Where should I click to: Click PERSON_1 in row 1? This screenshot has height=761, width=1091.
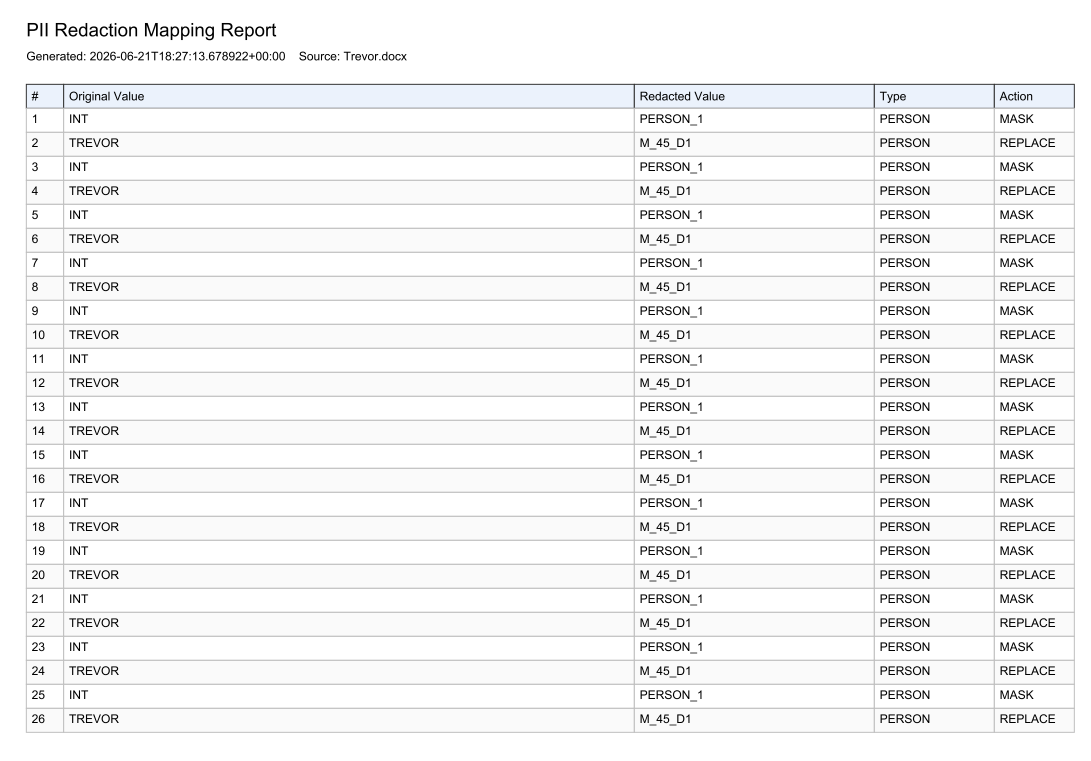pyautogui.click(x=671, y=119)
